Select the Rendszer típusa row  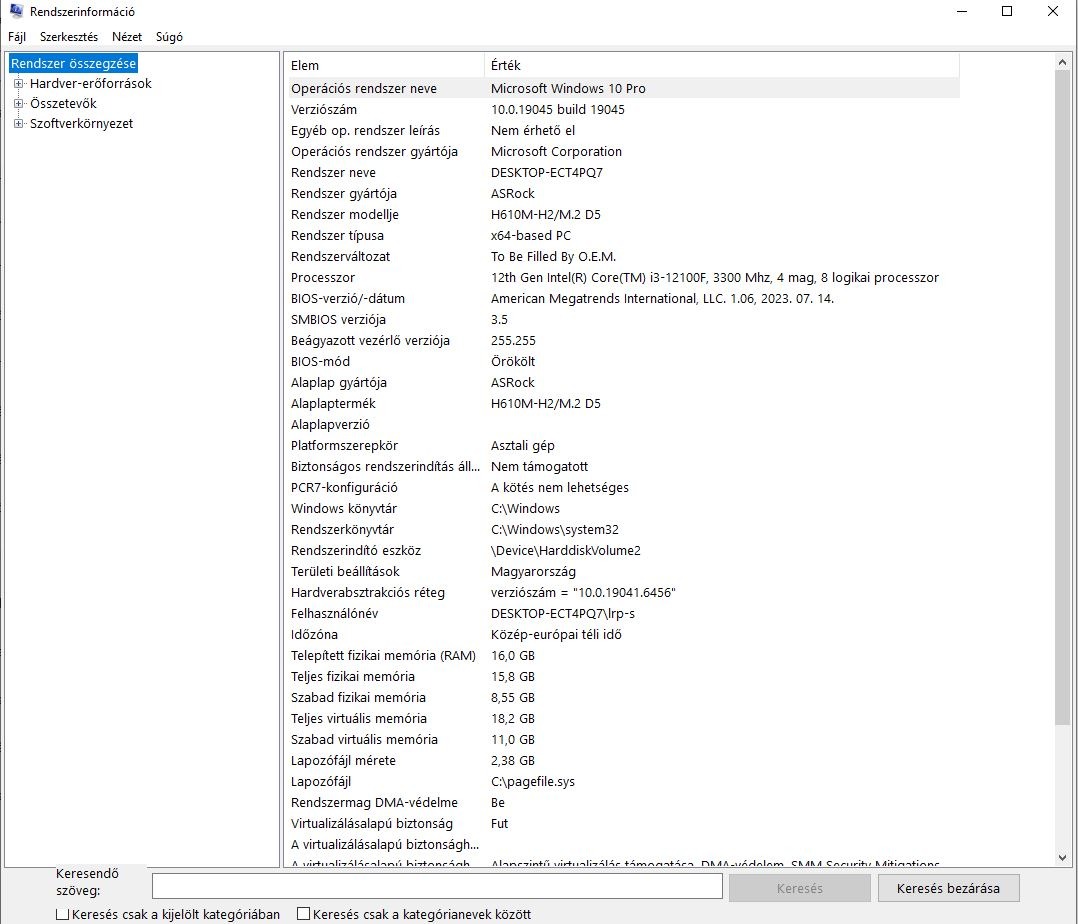pyautogui.click(x=622, y=236)
